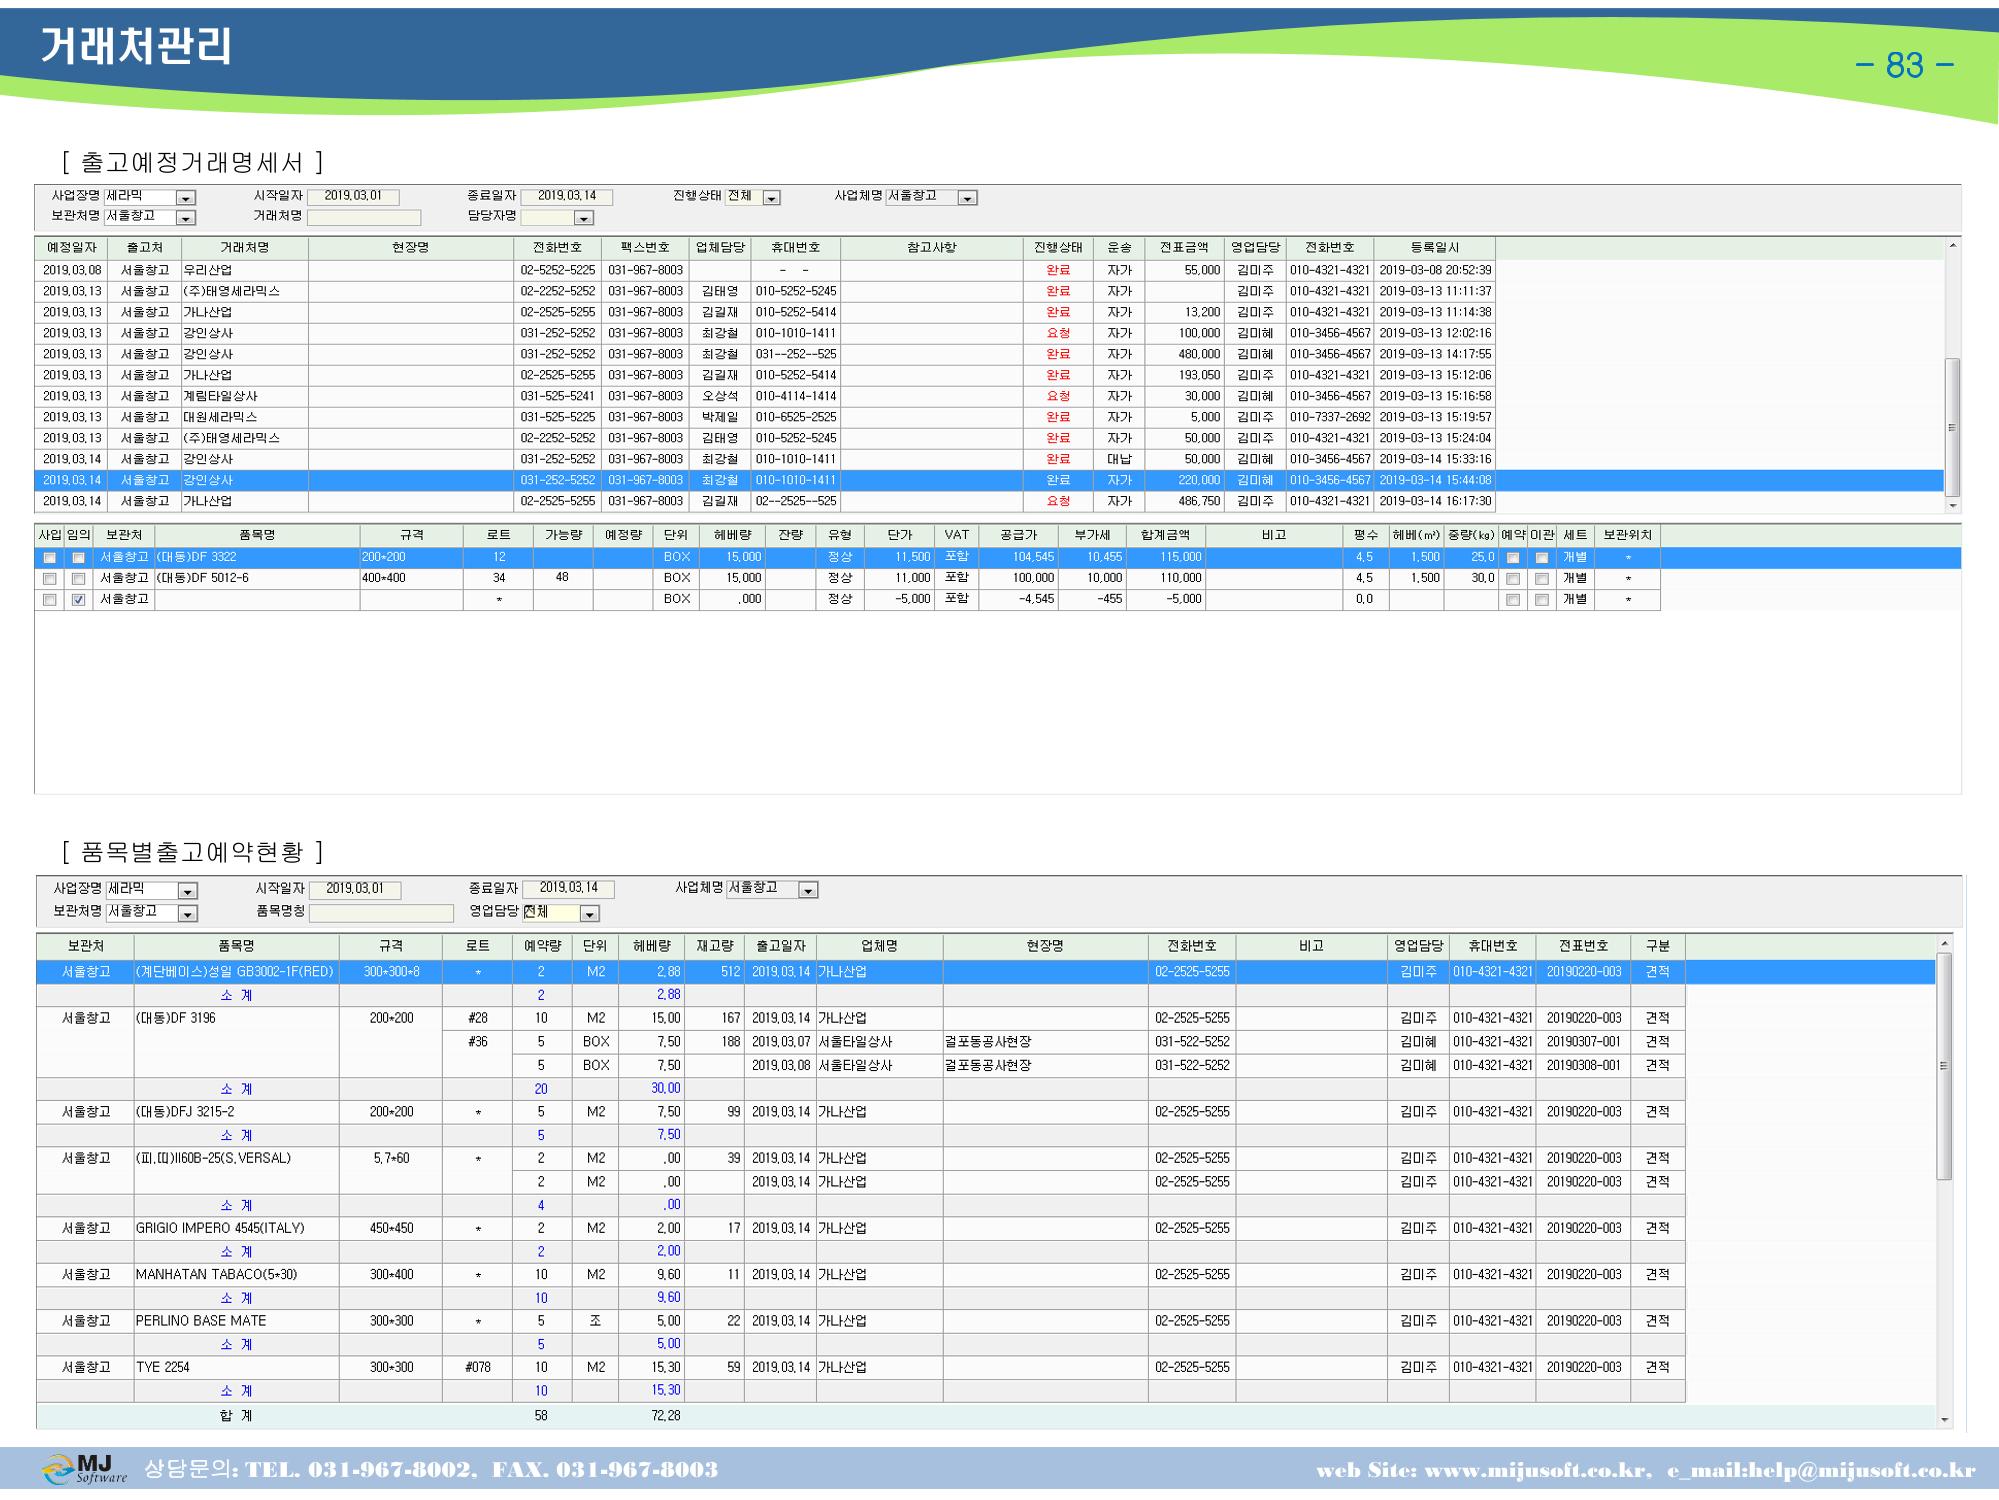Click 시작일자 field in 출고예정거래명세서

click(x=353, y=197)
